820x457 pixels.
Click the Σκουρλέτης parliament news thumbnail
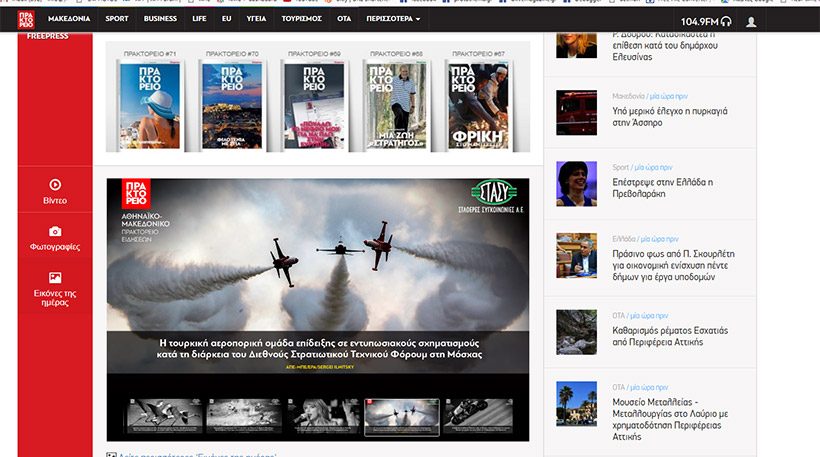tap(576, 255)
